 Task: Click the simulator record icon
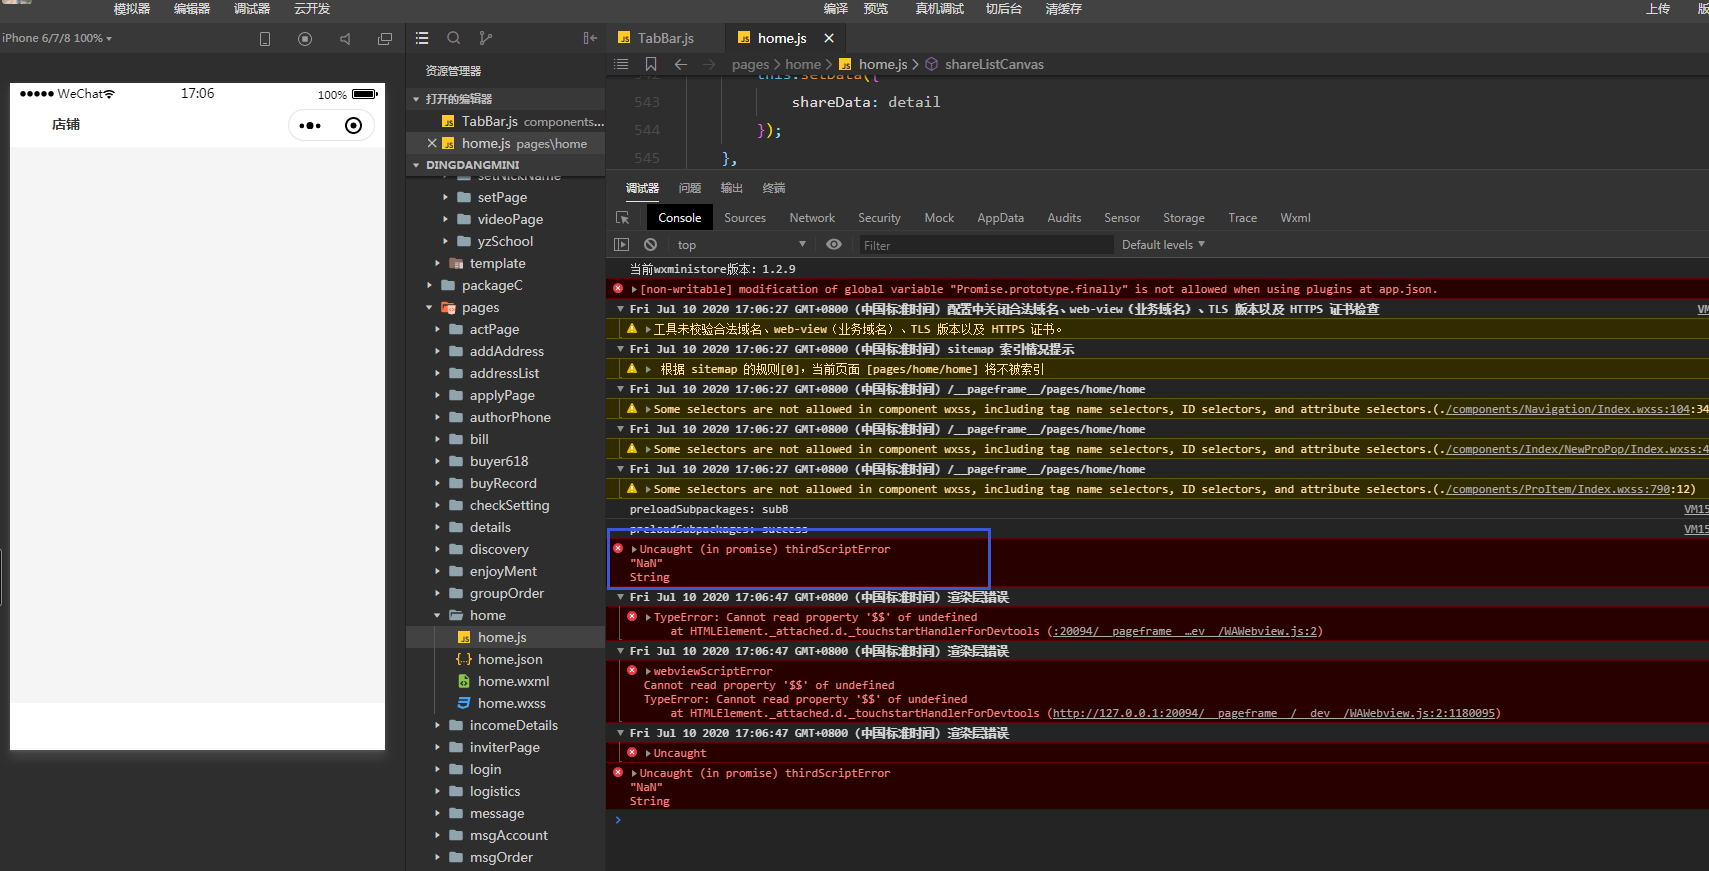[x=305, y=39]
